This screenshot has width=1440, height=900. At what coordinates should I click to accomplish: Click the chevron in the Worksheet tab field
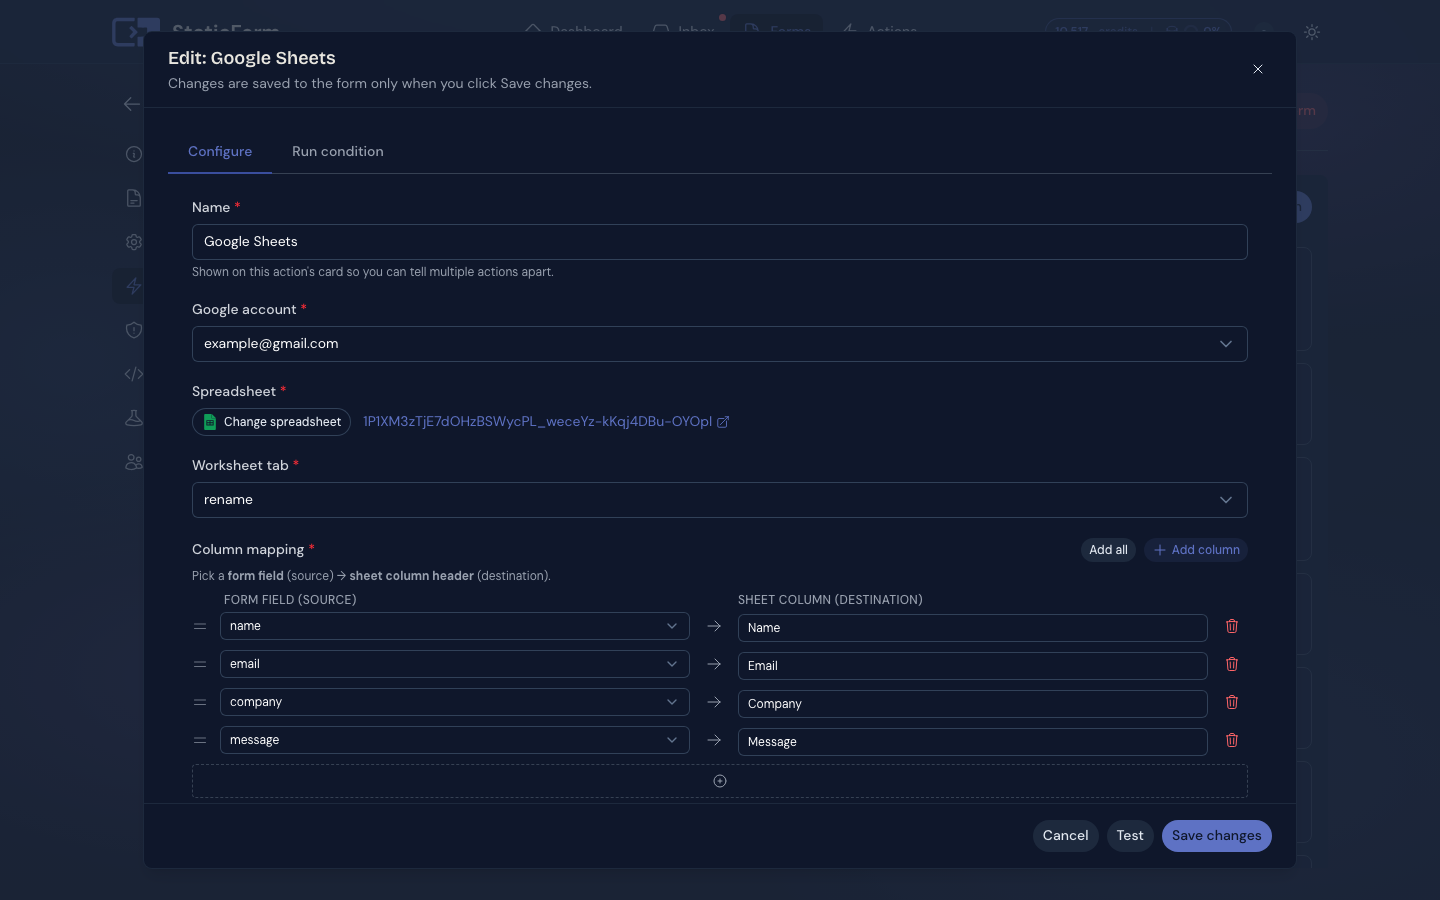tap(1226, 500)
